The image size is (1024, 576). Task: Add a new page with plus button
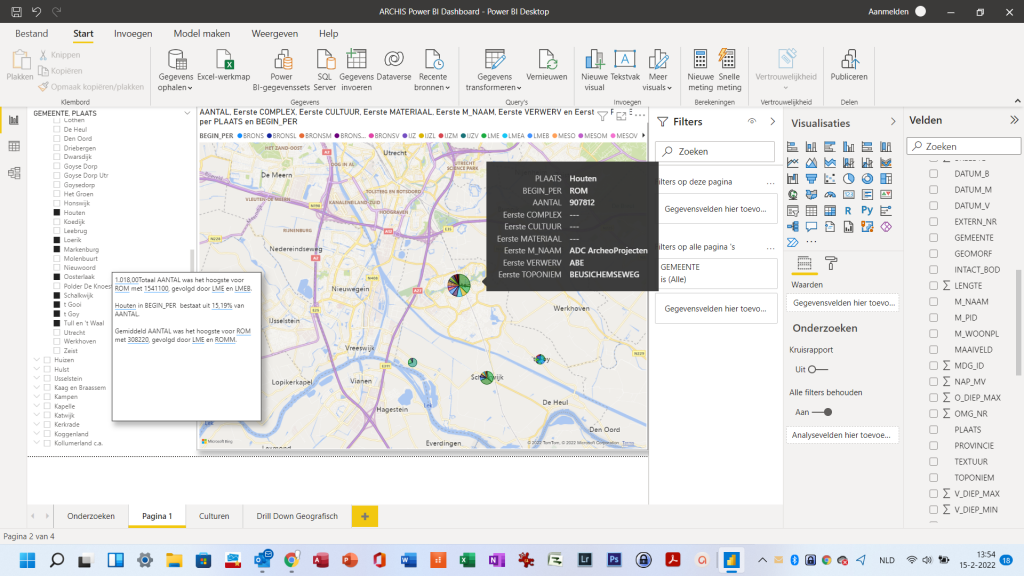[364, 516]
